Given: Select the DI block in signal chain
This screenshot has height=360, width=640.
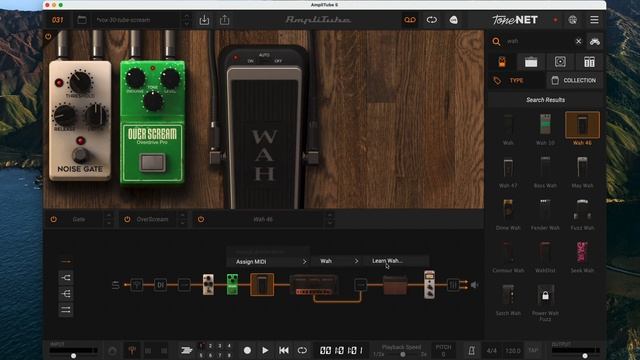Looking at the screenshot, I should pos(160,285).
